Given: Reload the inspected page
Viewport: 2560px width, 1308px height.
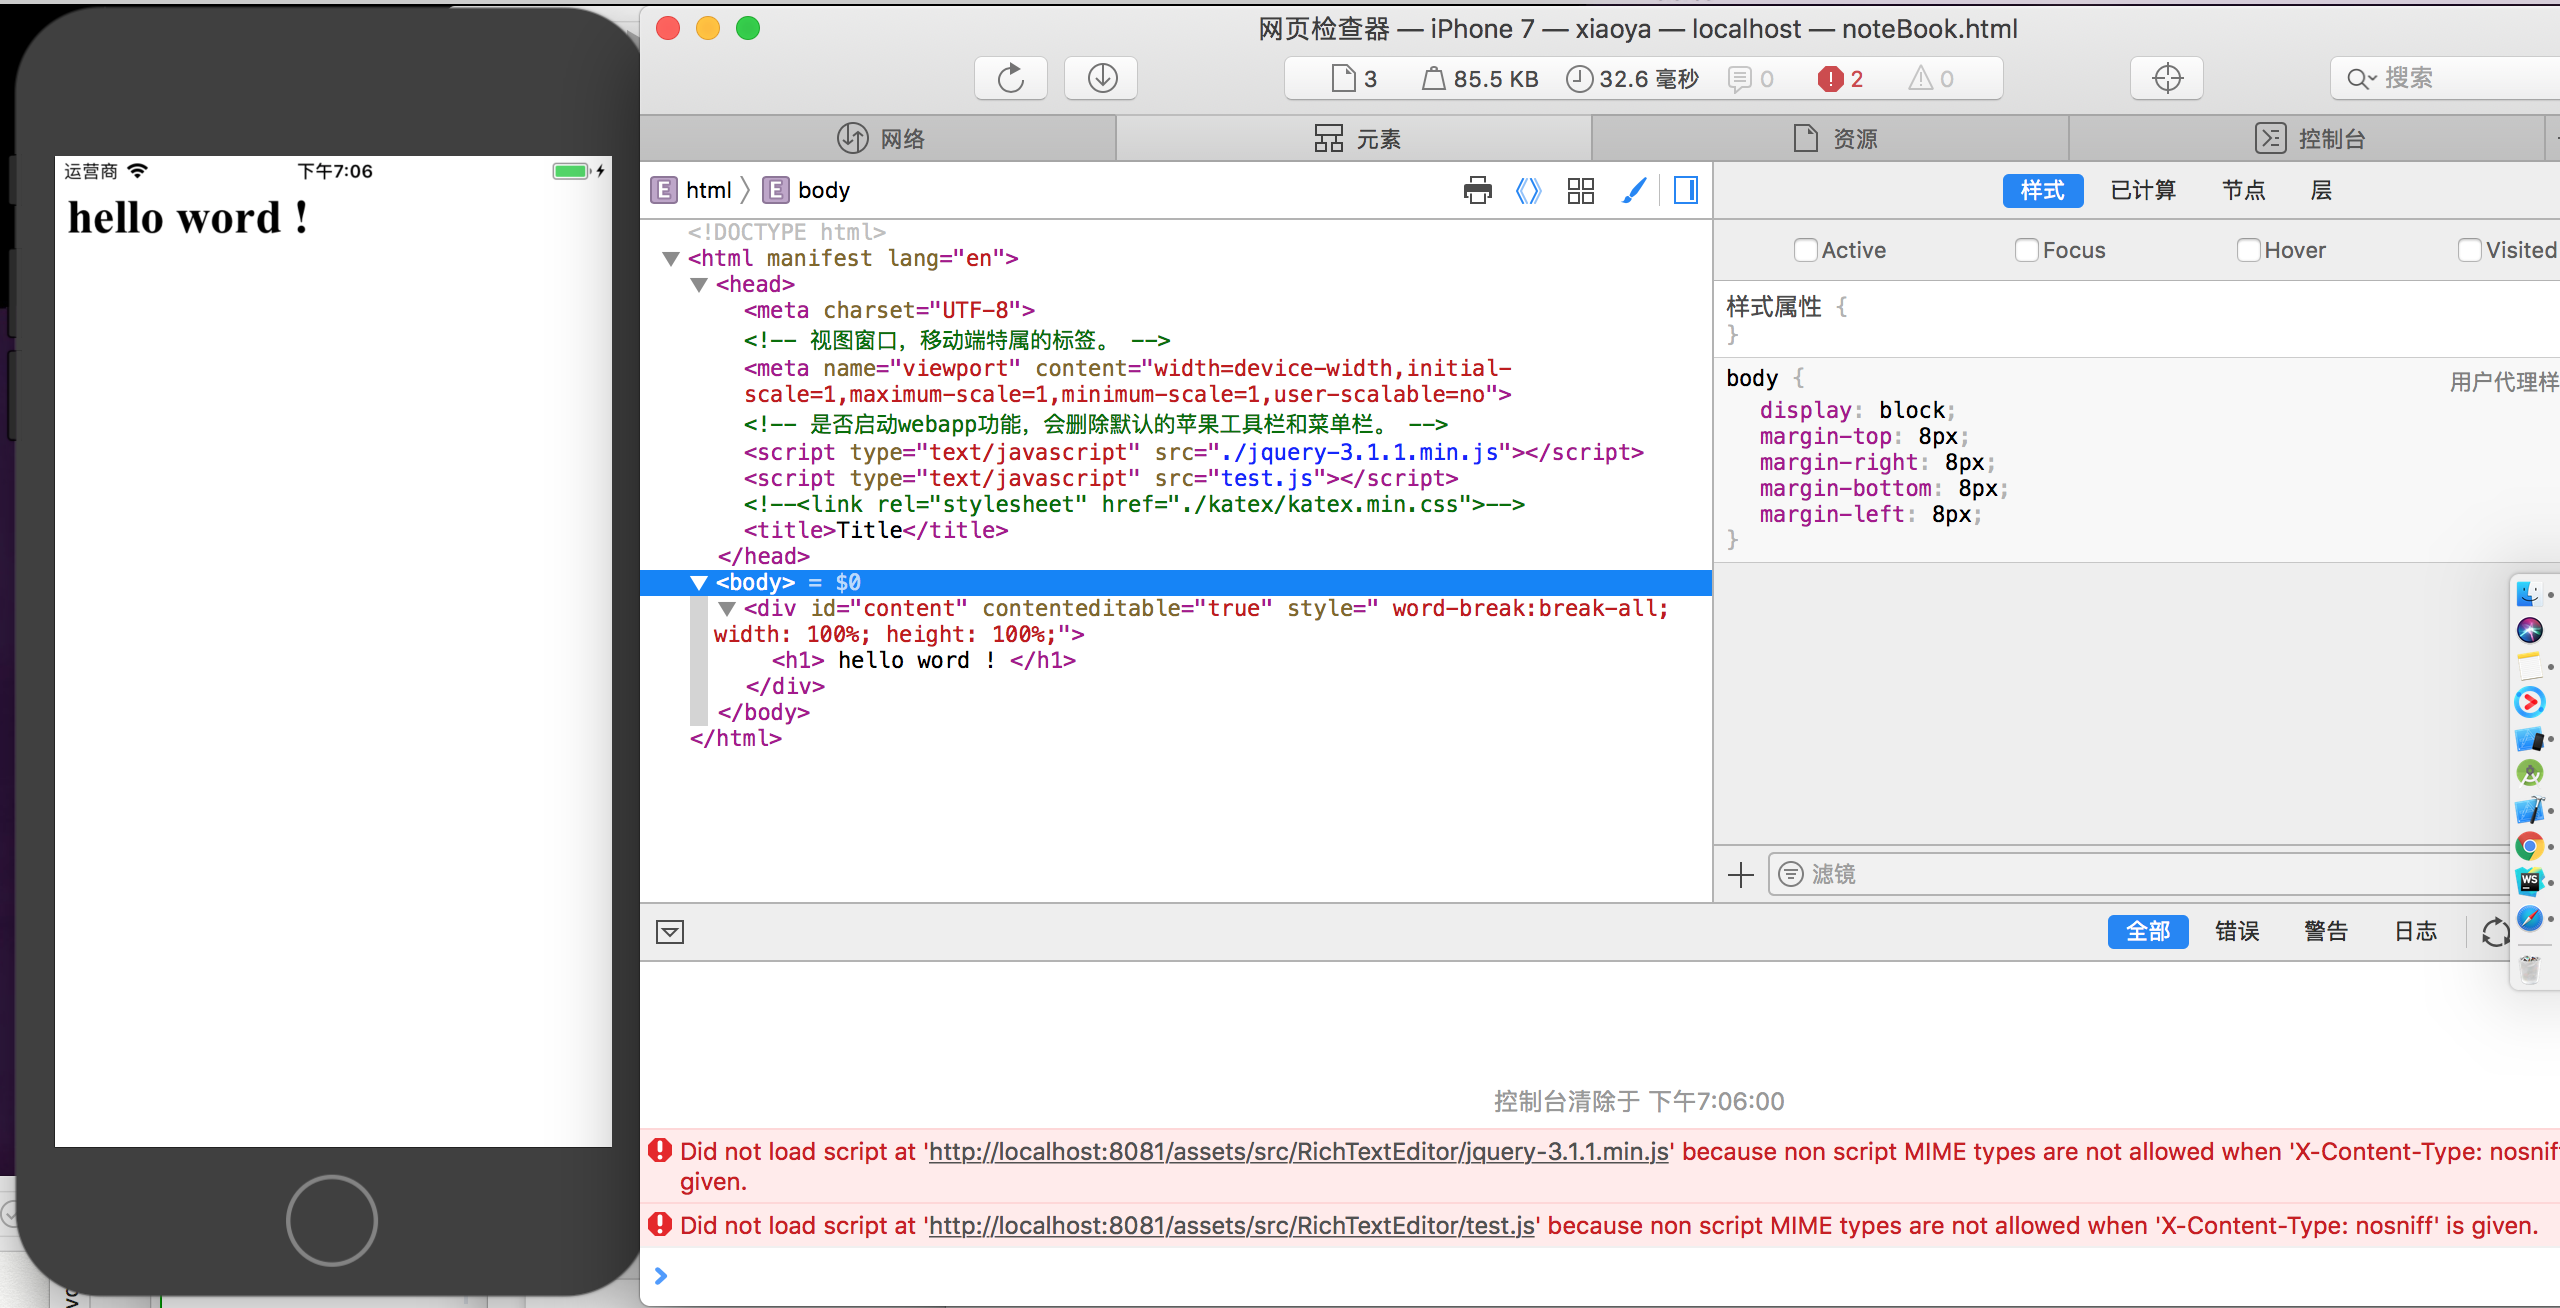Looking at the screenshot, I should 1010,78.
